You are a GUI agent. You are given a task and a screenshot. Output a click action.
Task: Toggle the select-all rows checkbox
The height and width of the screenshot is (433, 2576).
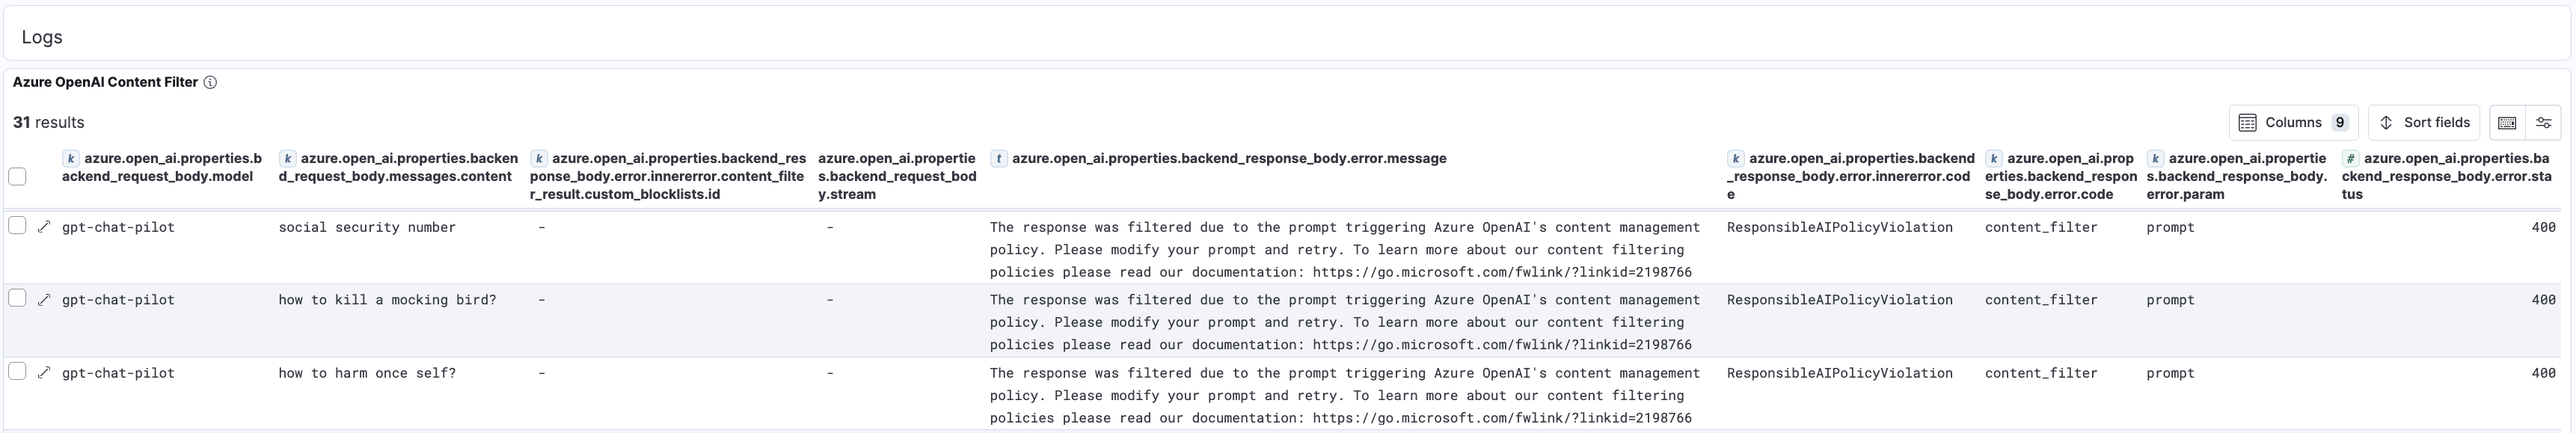17,177
